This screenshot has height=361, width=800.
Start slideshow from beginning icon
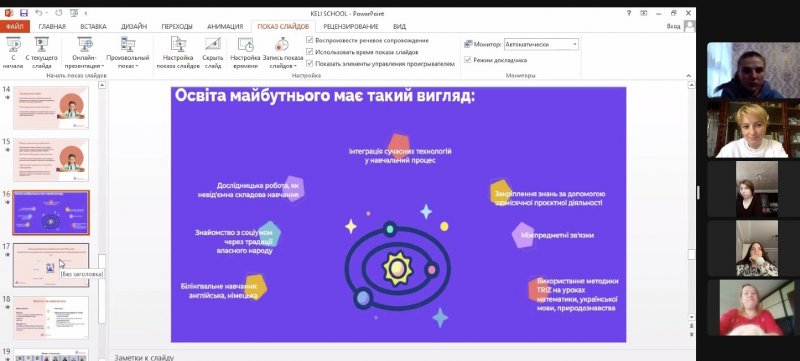tap(13, 45)
